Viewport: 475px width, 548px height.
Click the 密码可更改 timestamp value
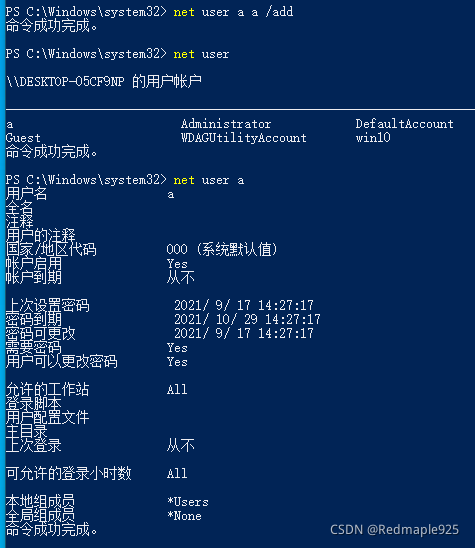coord(244,333)
